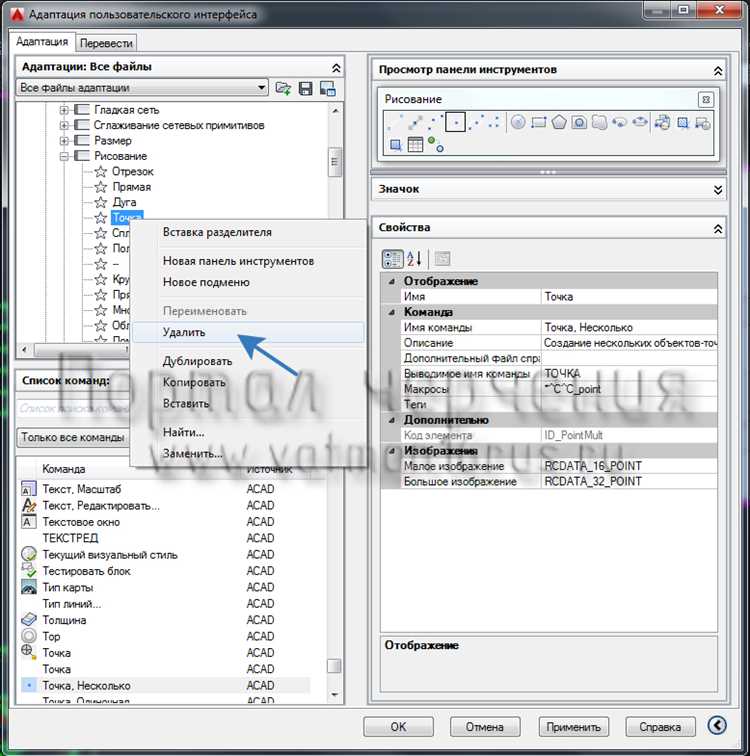The width and height of the screenshot is (750, 756).
Task: Click the Имя property value Точка
Action: [x=629, y=297]
